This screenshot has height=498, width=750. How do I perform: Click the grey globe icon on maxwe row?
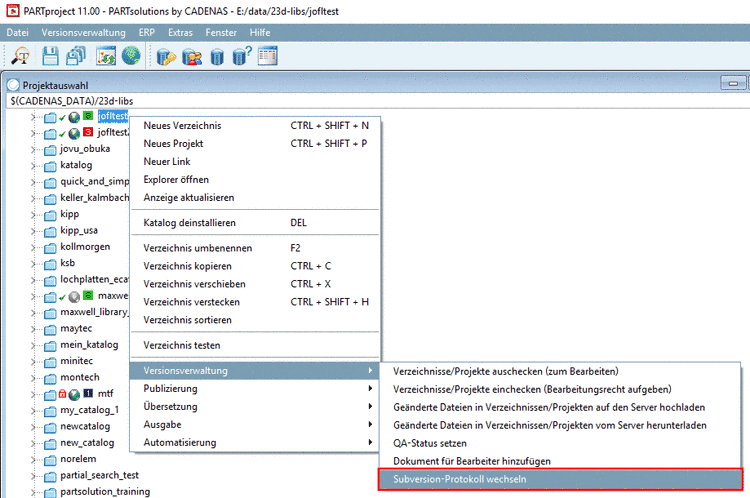pyautogui.click(x=74, y=297)
